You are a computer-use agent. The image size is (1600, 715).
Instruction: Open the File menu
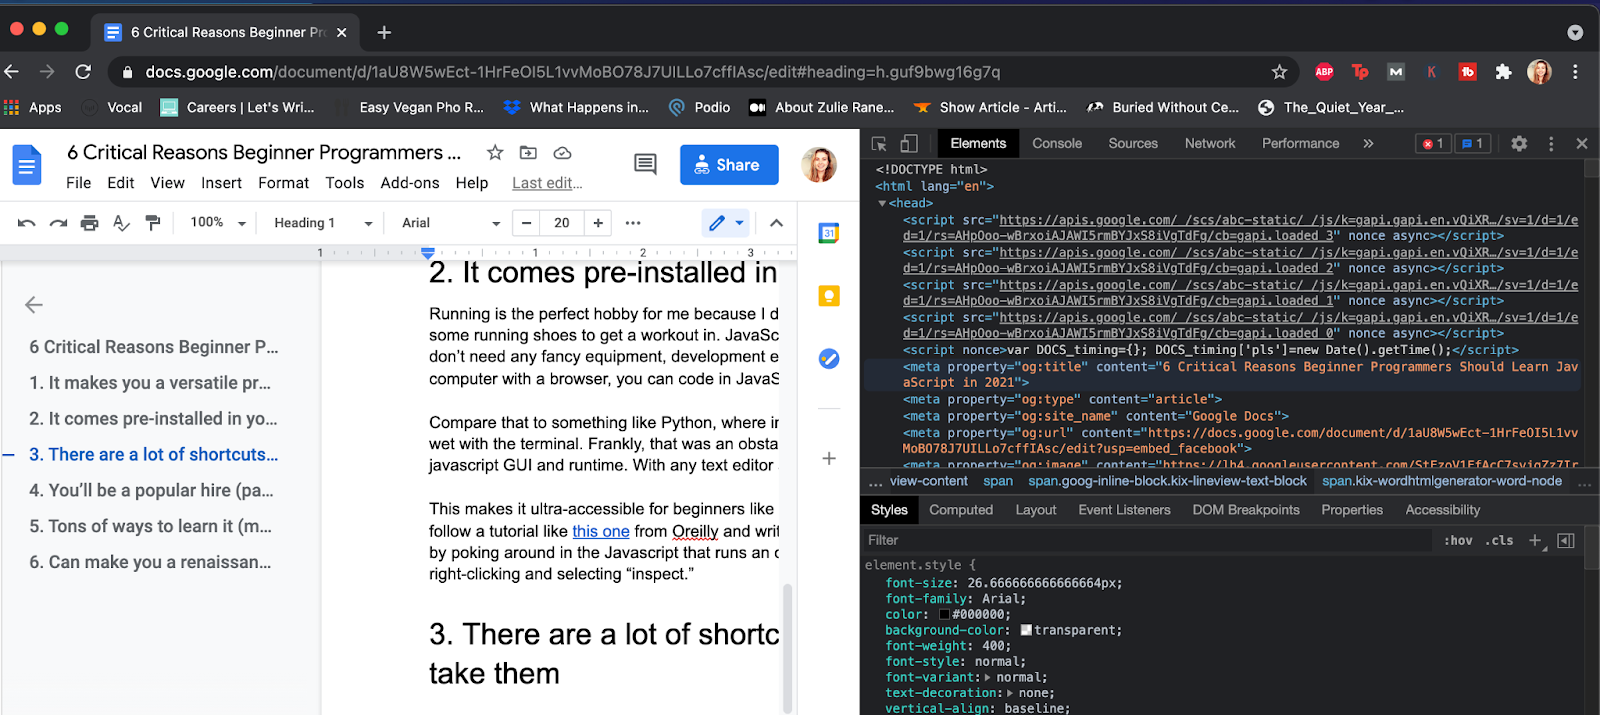point(78,183)
